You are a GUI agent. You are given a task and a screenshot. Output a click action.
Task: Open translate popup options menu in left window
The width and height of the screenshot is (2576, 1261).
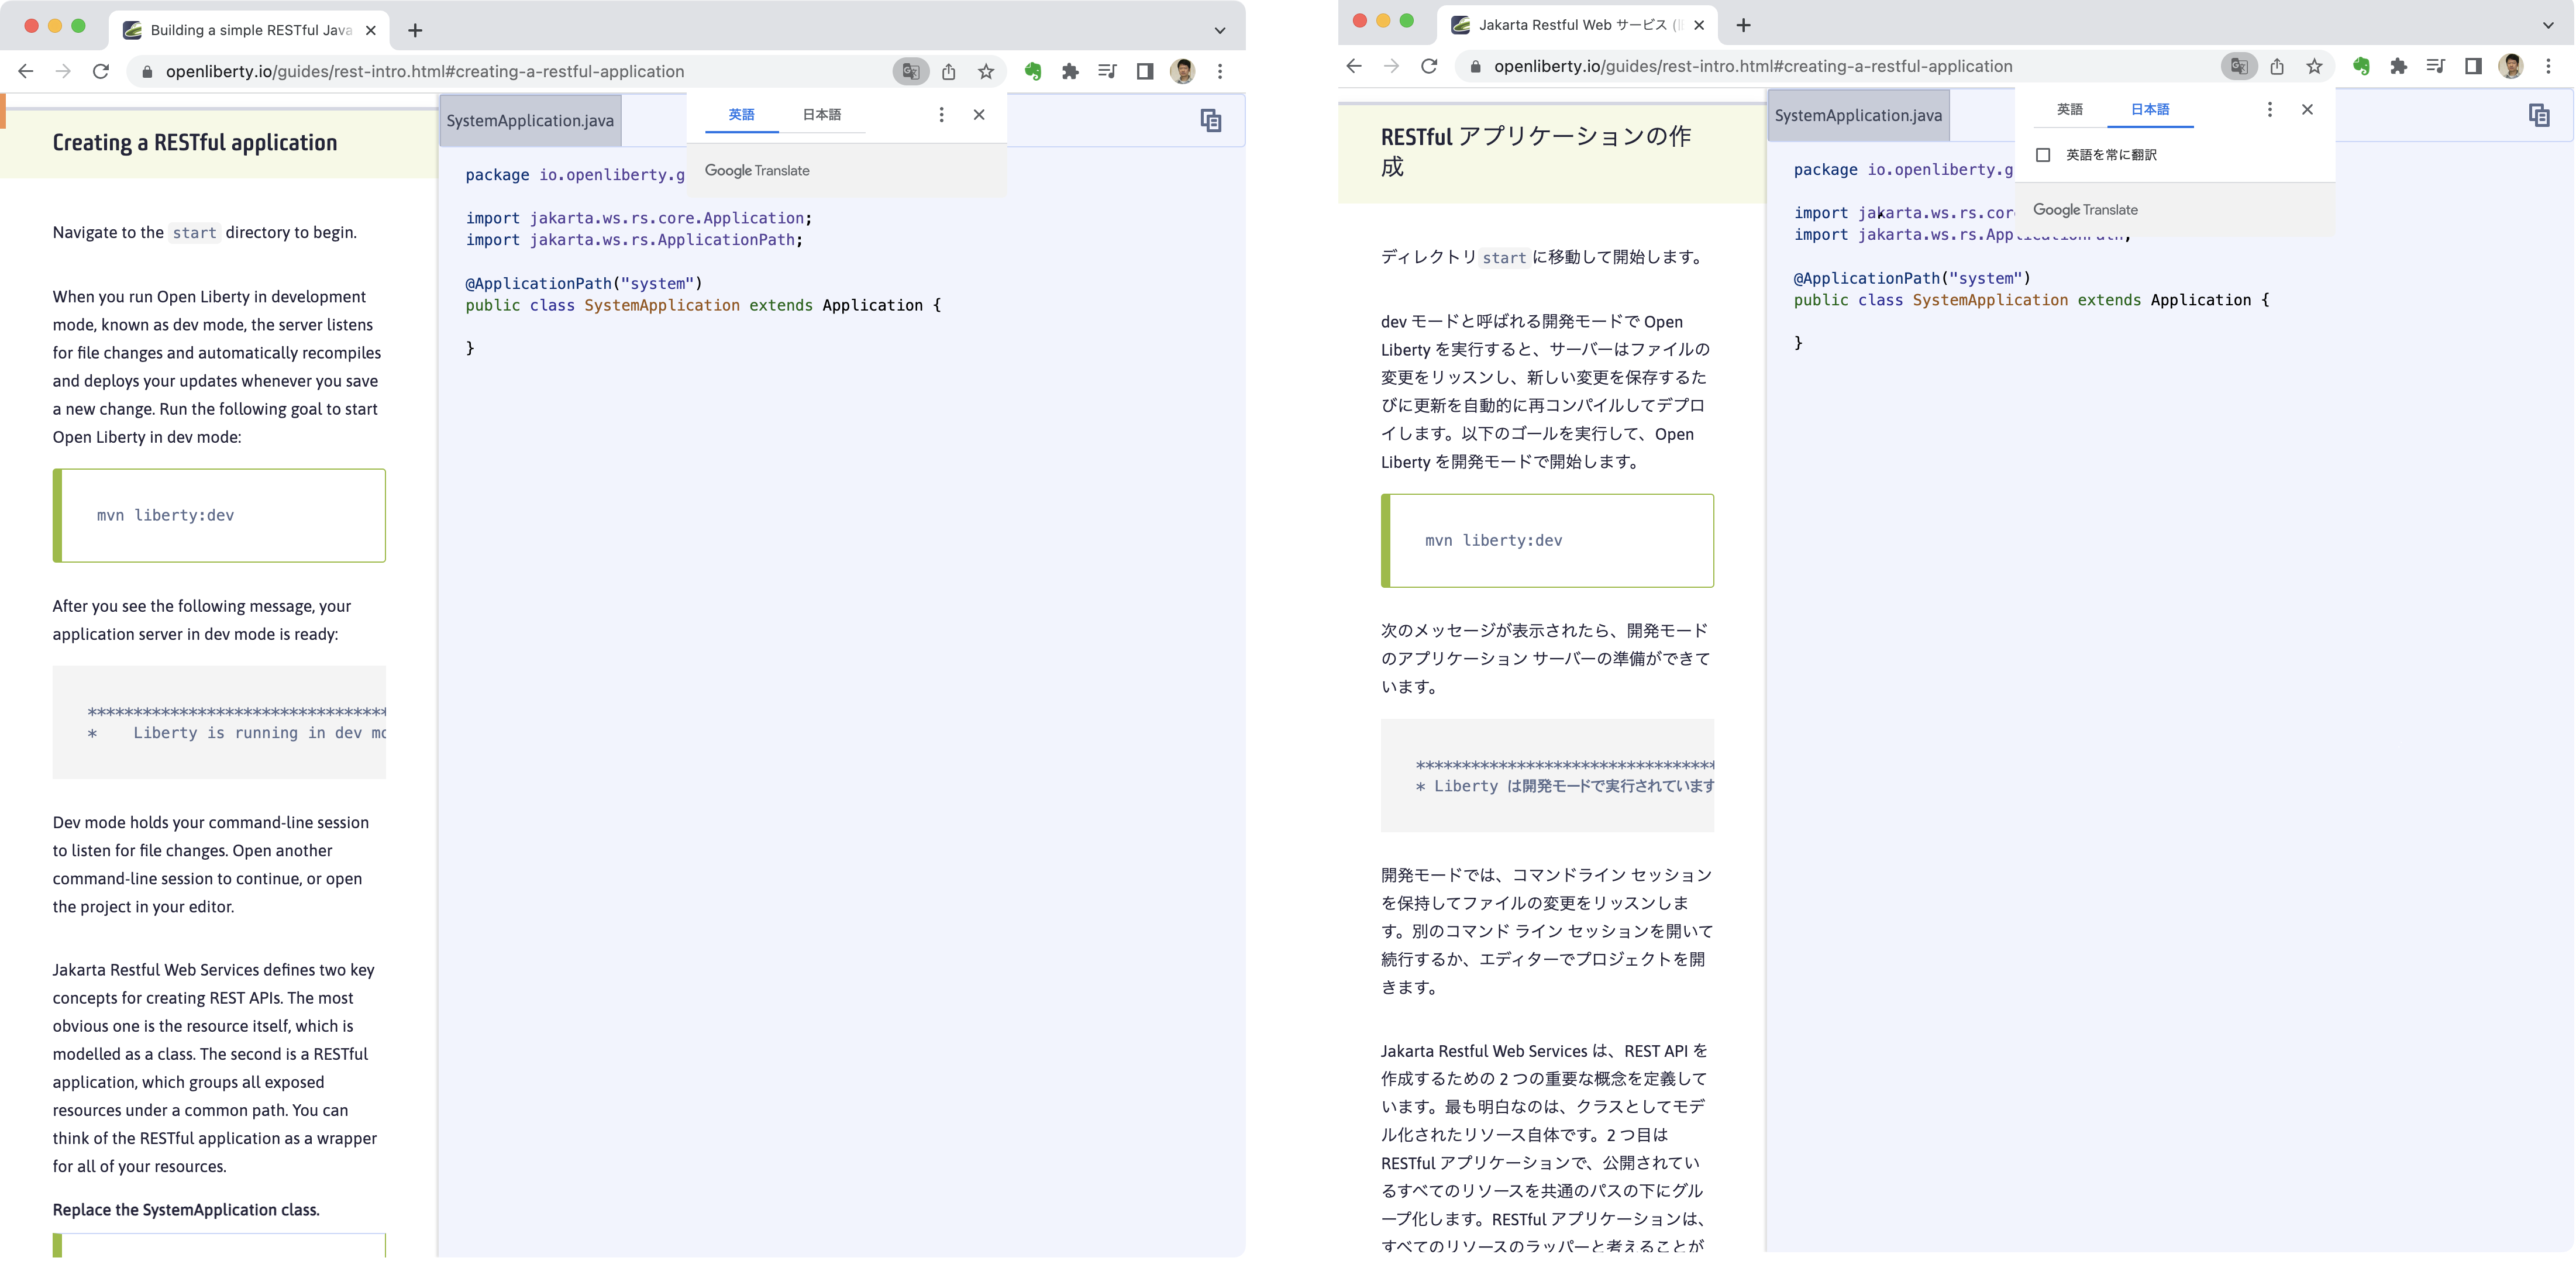941,115
